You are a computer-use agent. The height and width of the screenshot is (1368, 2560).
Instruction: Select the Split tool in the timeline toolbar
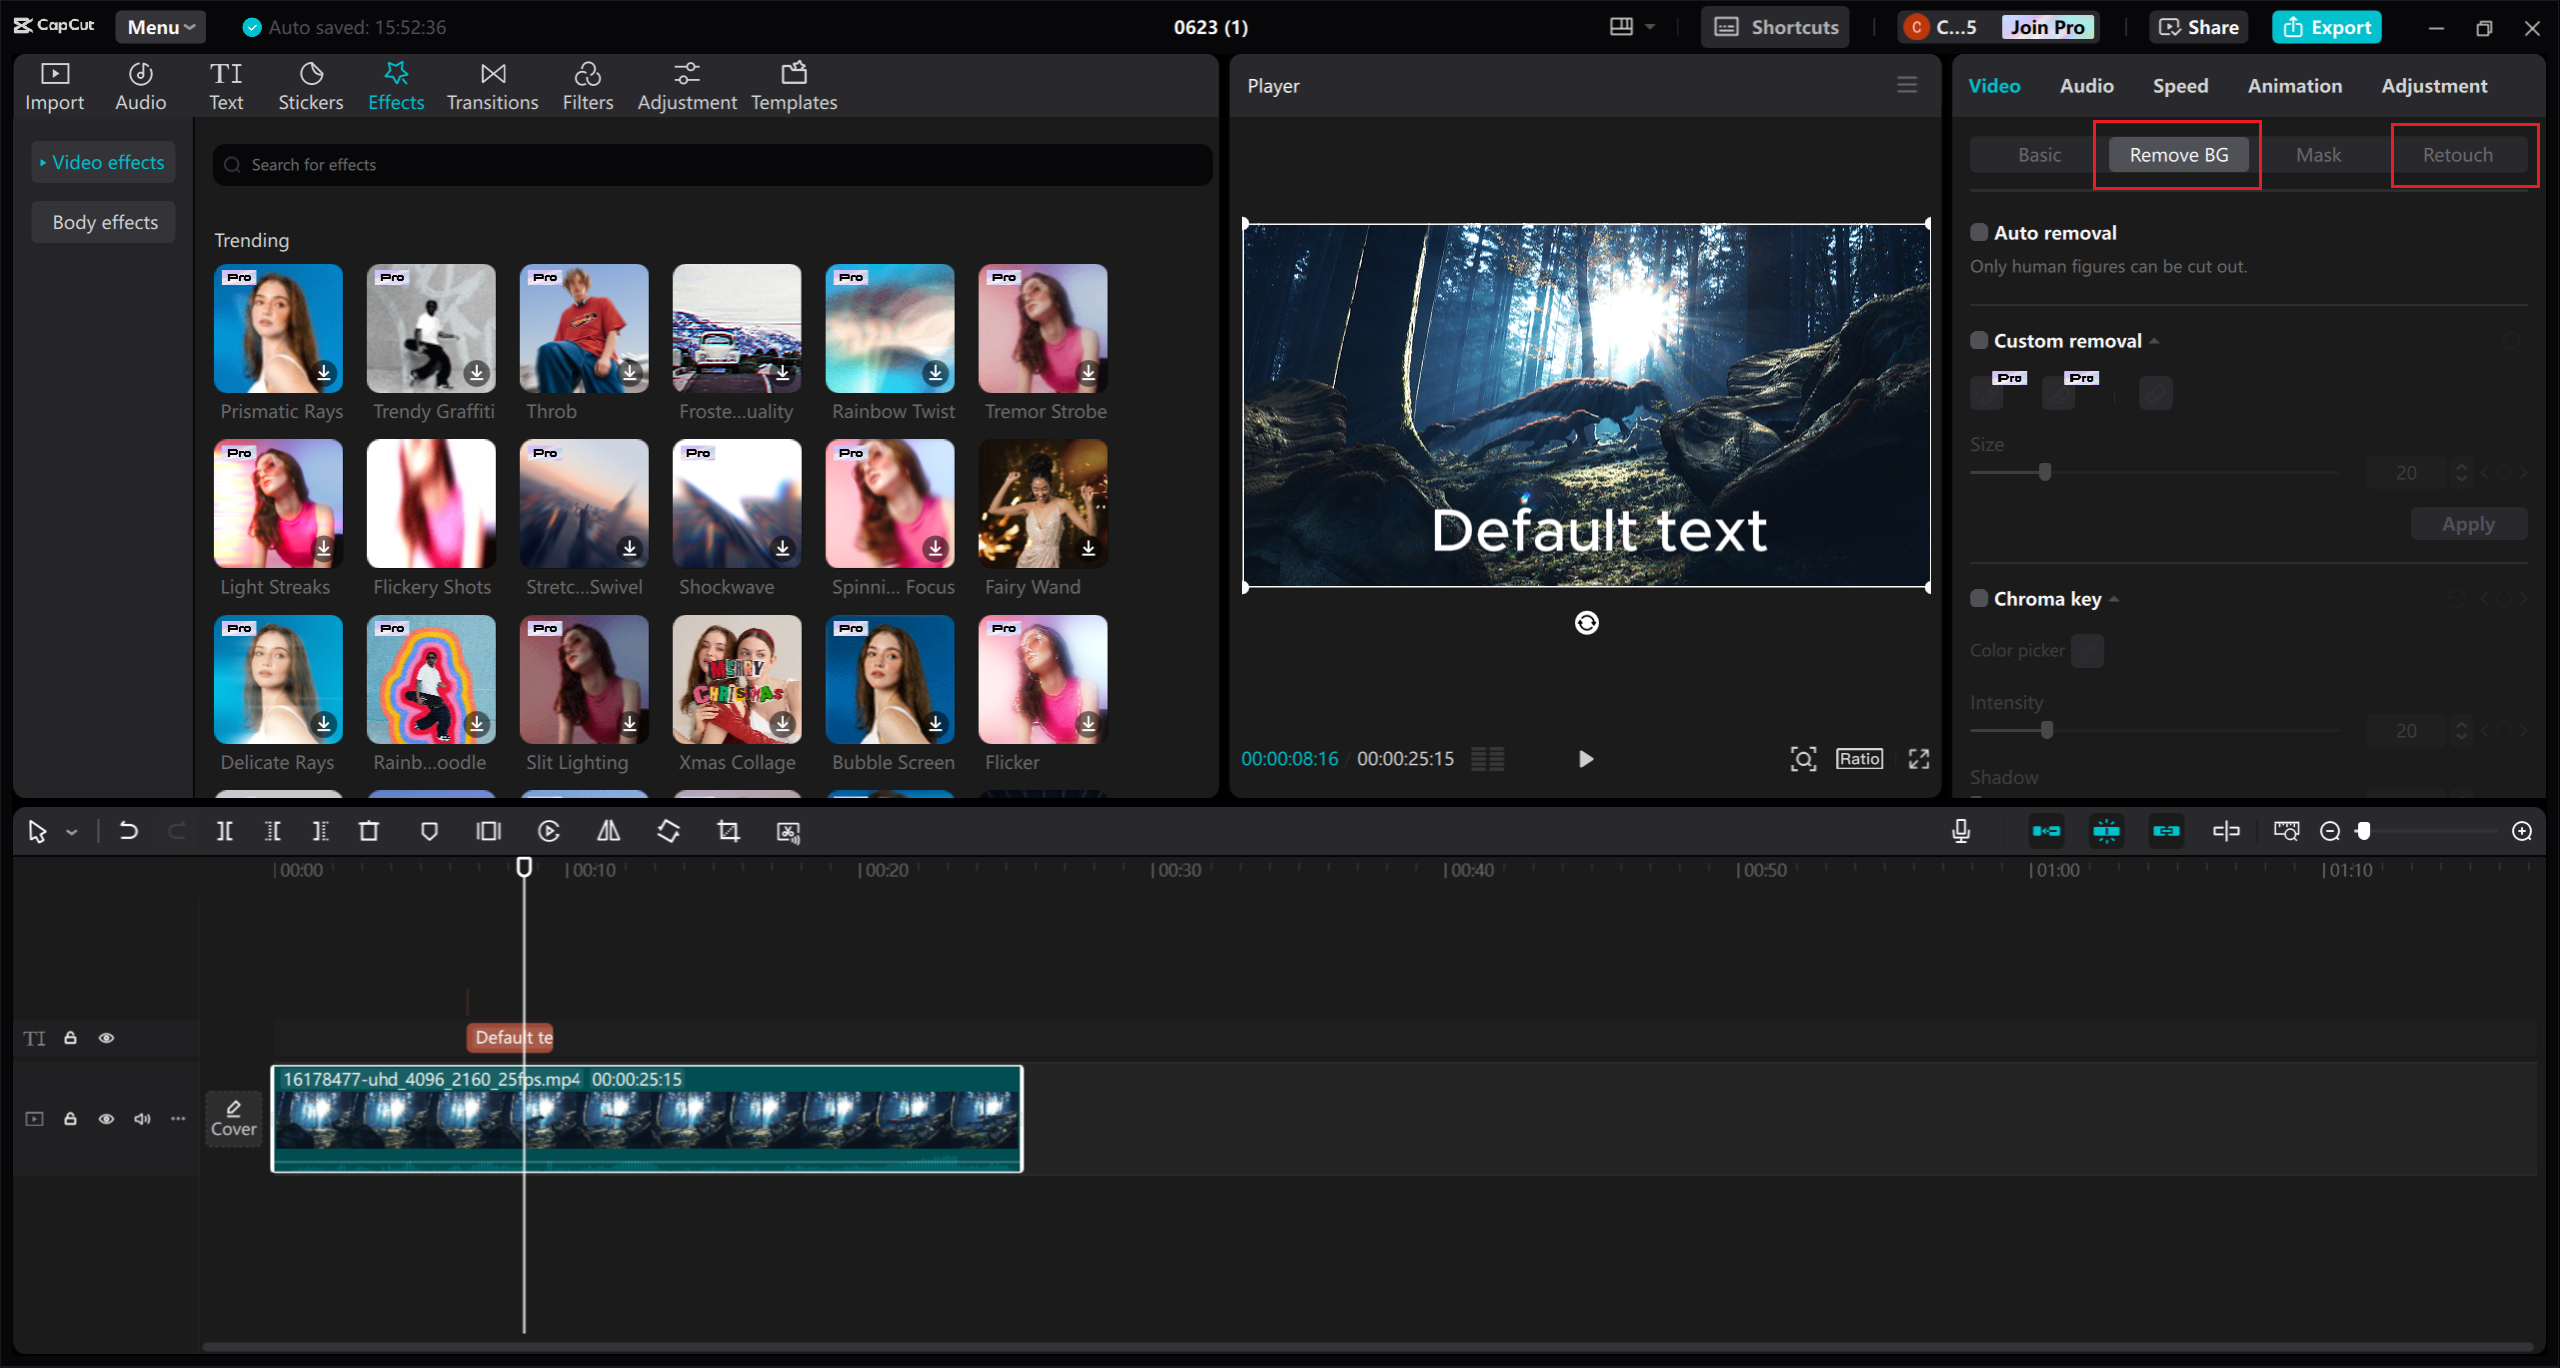point(224,831)
